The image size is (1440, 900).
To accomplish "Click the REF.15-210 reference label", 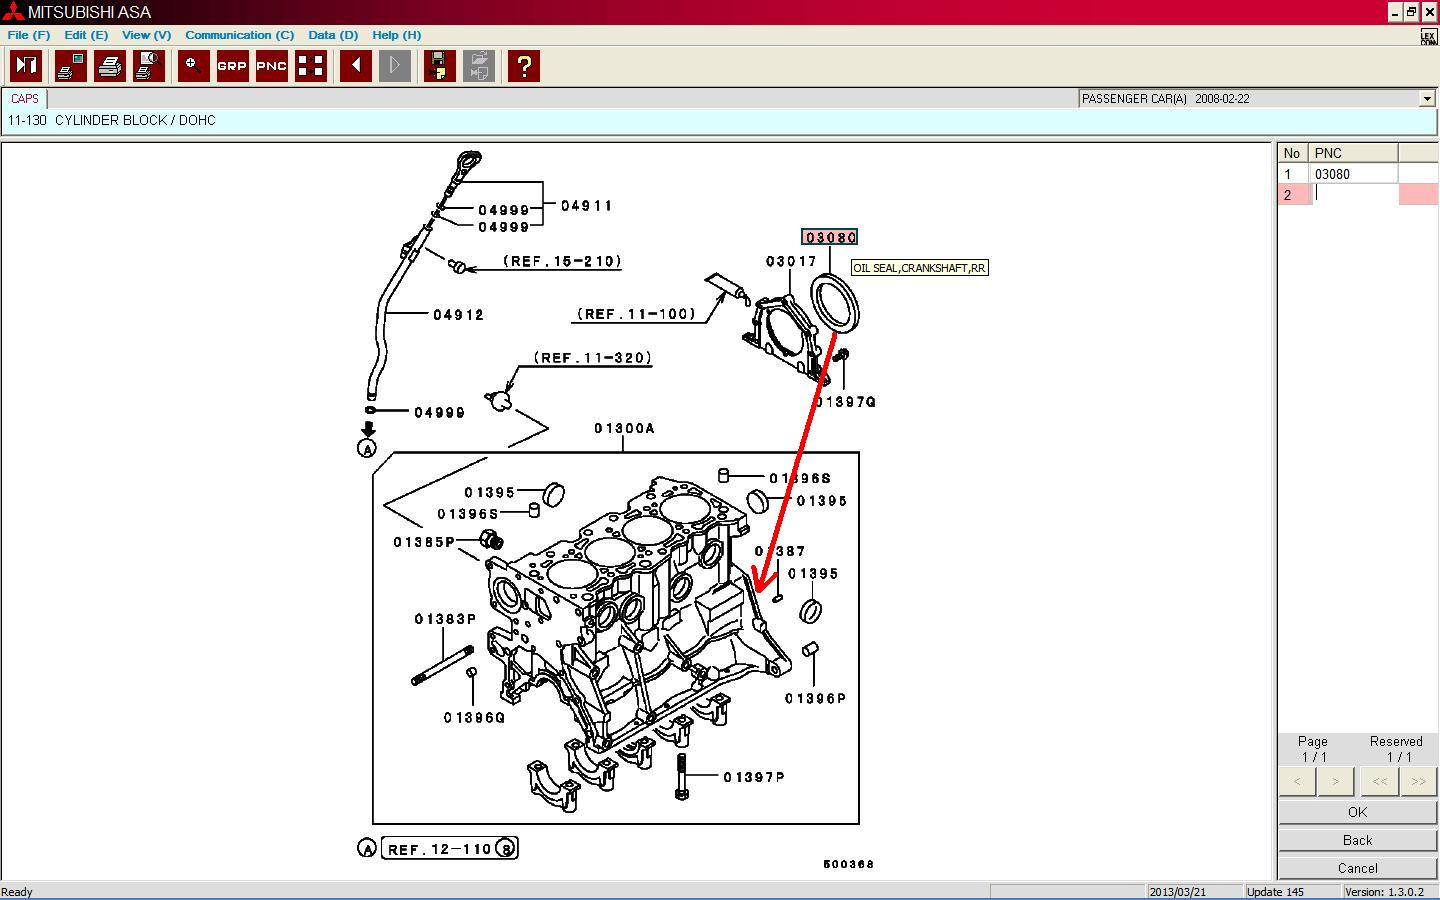I will [563, 261].
